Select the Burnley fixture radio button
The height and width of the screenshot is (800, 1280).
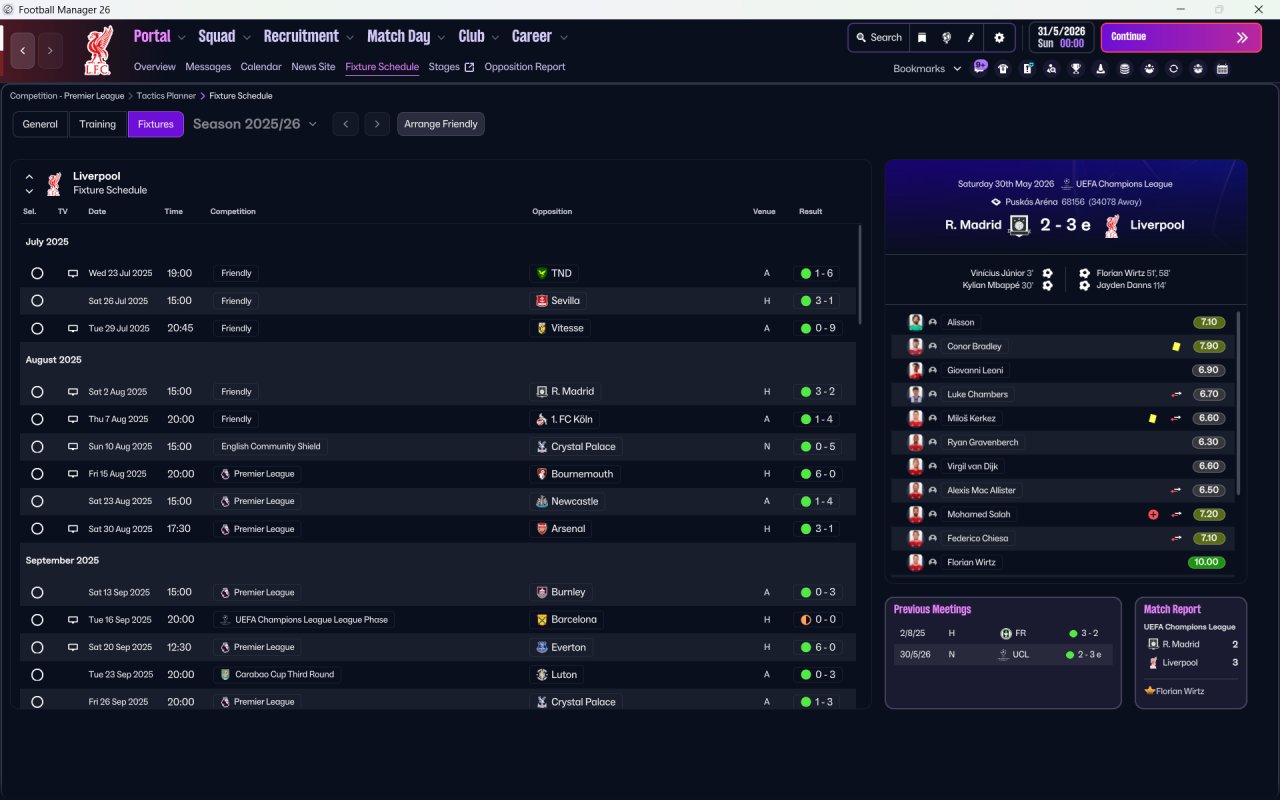point(37,592)
